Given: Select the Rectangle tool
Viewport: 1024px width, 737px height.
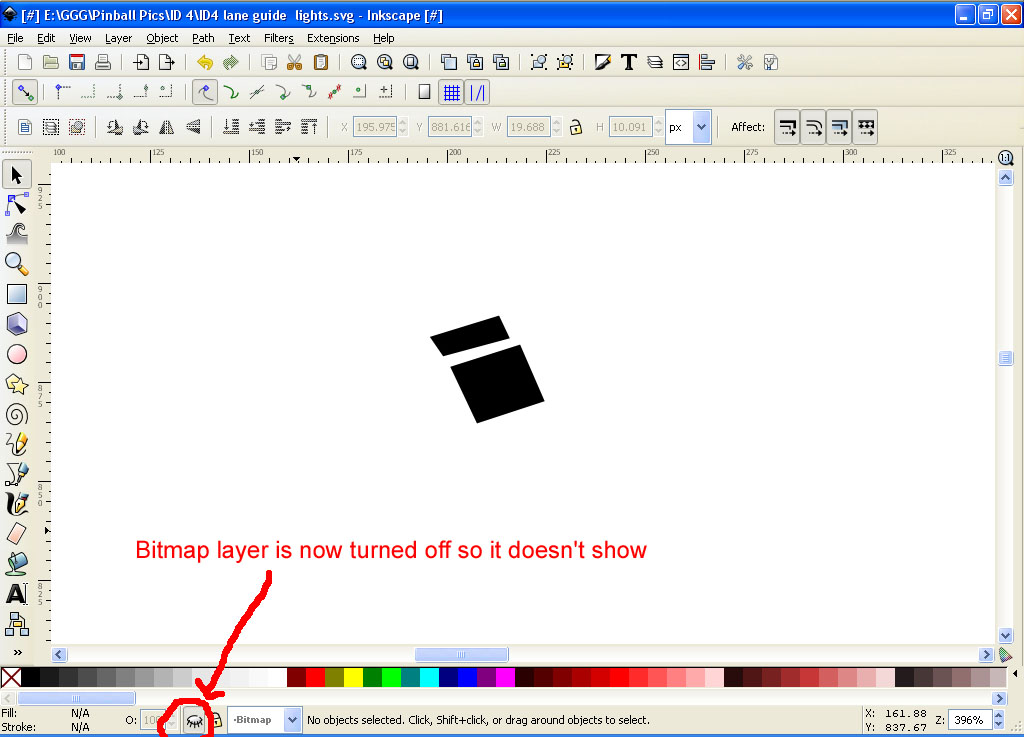Looking at the screenshot, I should point(16,294).
